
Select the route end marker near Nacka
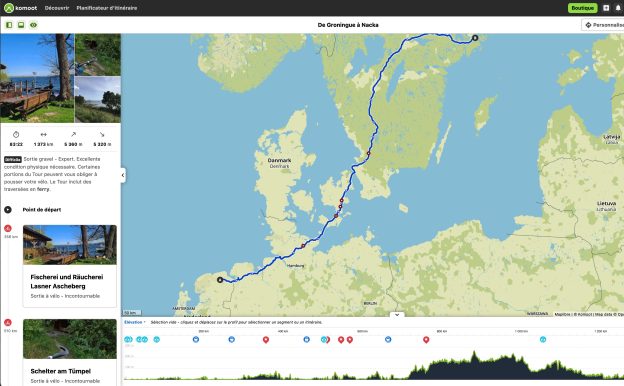pyautogui.click(x=475, y=38)
